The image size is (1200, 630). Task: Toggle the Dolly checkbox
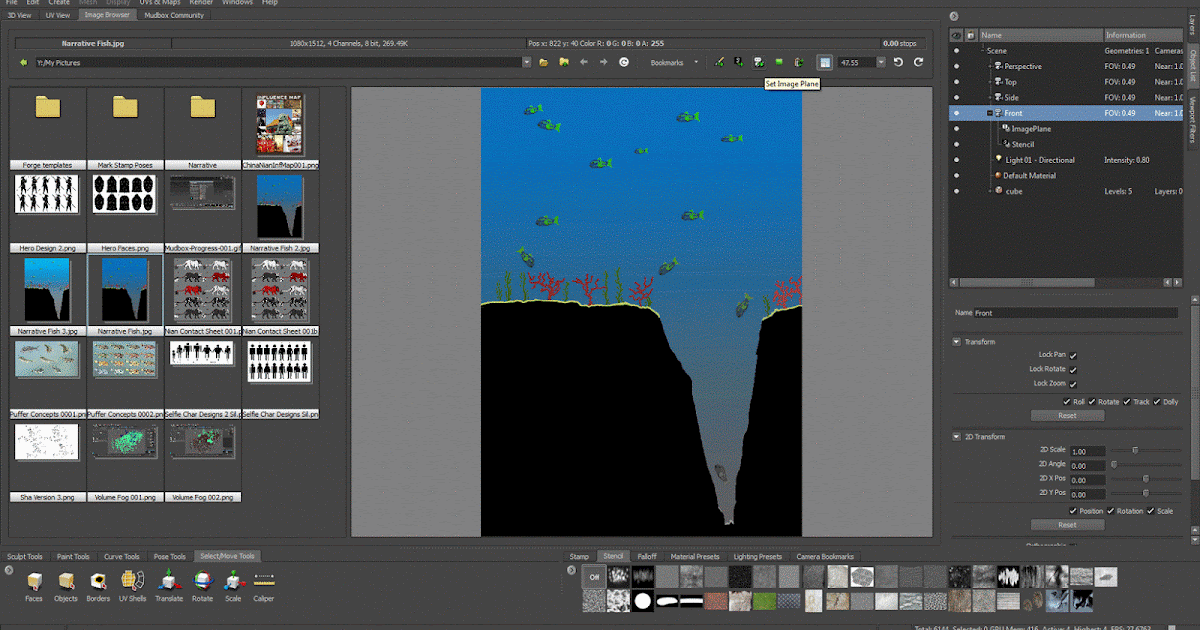1159,401
